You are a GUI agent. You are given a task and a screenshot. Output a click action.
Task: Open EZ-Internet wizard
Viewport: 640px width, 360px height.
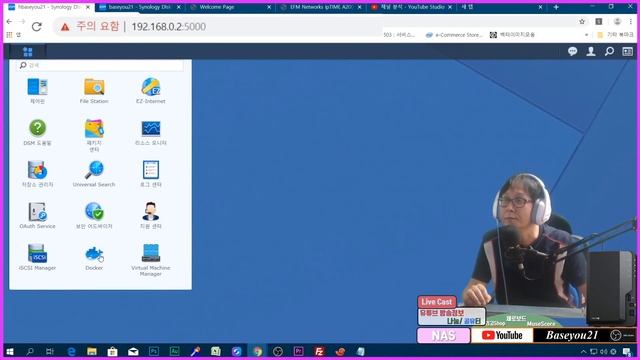pos(151,91)
